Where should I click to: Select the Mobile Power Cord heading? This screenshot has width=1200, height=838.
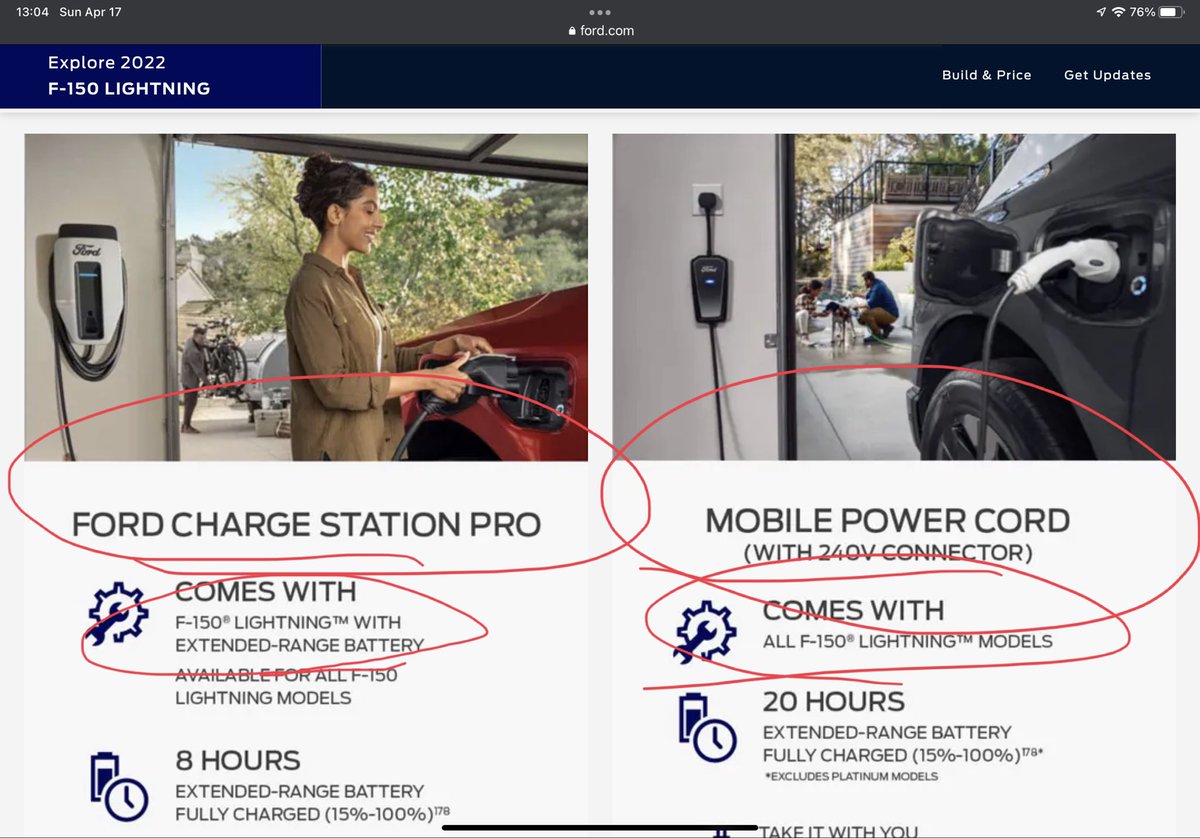tap(888, 521)
